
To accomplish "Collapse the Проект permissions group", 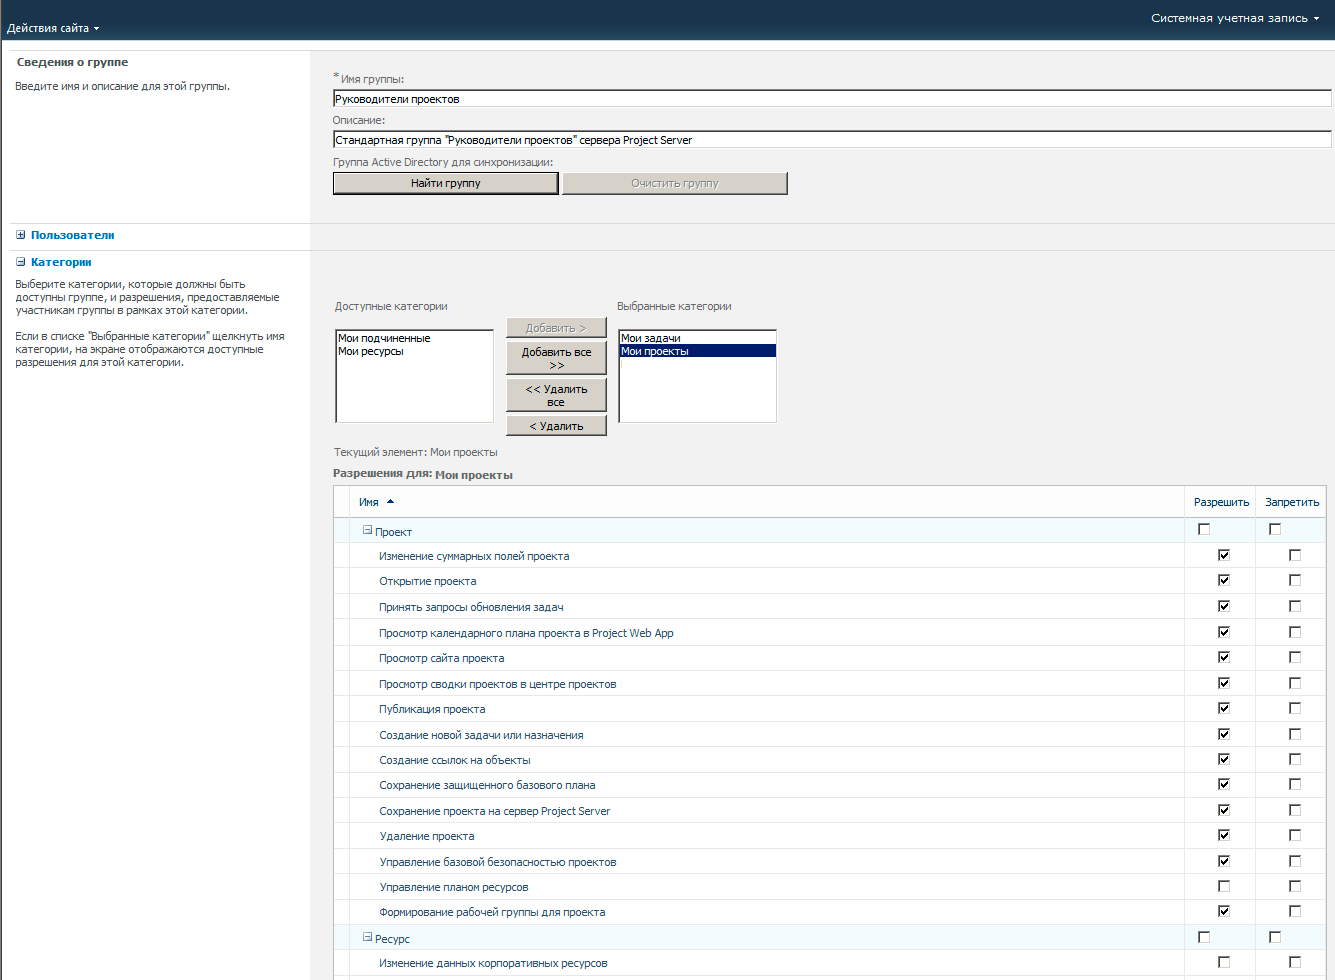I will [367, 531].
